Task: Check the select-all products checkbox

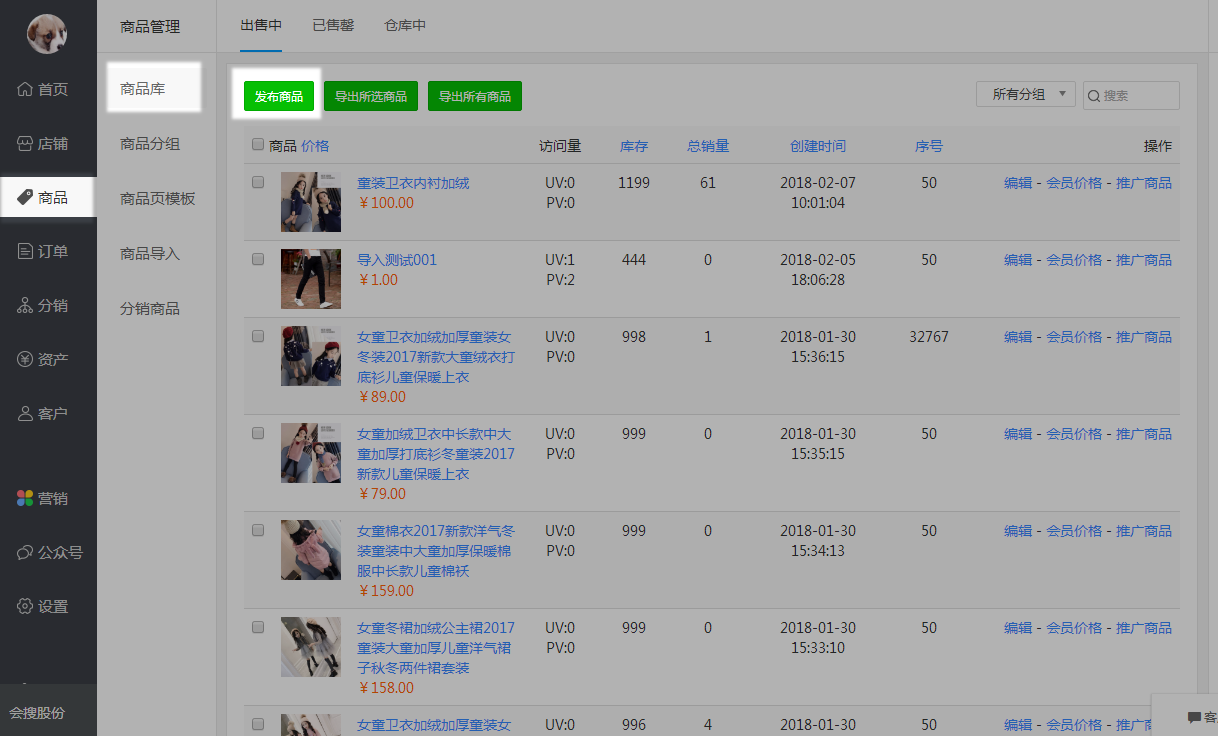Action: pyautogui.click(x=257, y=145)
